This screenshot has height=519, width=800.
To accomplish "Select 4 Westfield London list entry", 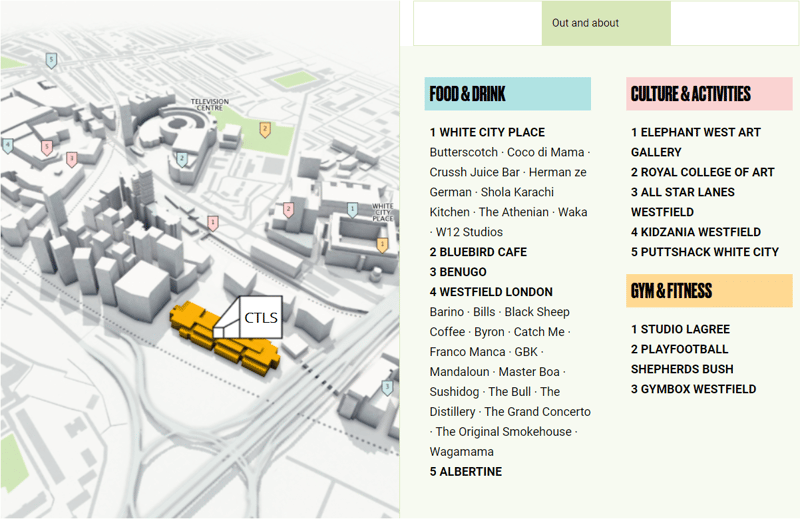I will (x=491, y=291).
